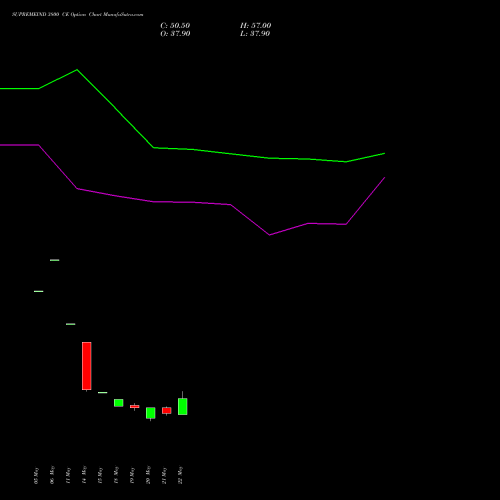This screenshot has width=500, height=500.
Task: Click the flat candle mark for 06 May
Action: (x=55, y=260)
